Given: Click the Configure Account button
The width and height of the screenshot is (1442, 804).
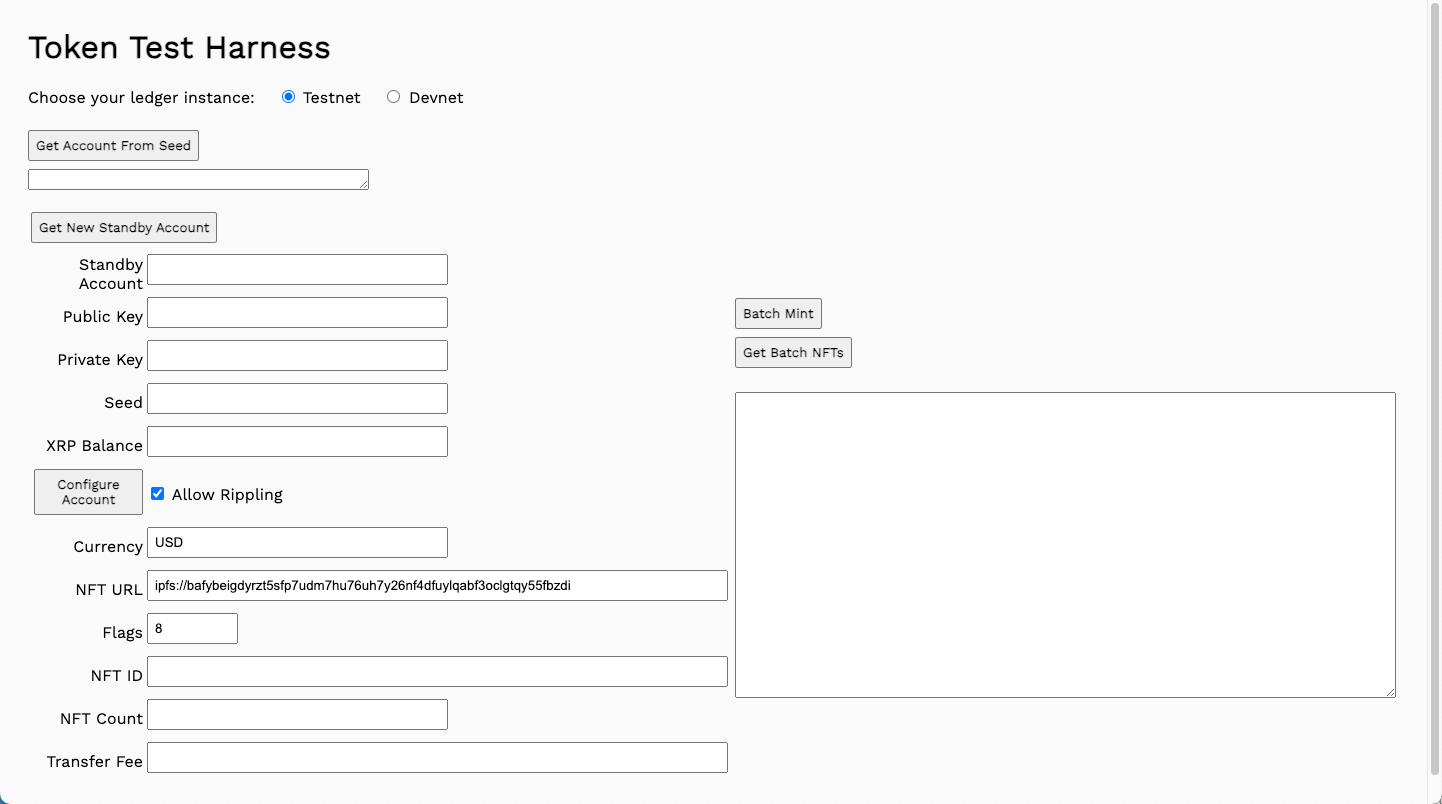Looking at the screenshot, I should pos(88,492).
